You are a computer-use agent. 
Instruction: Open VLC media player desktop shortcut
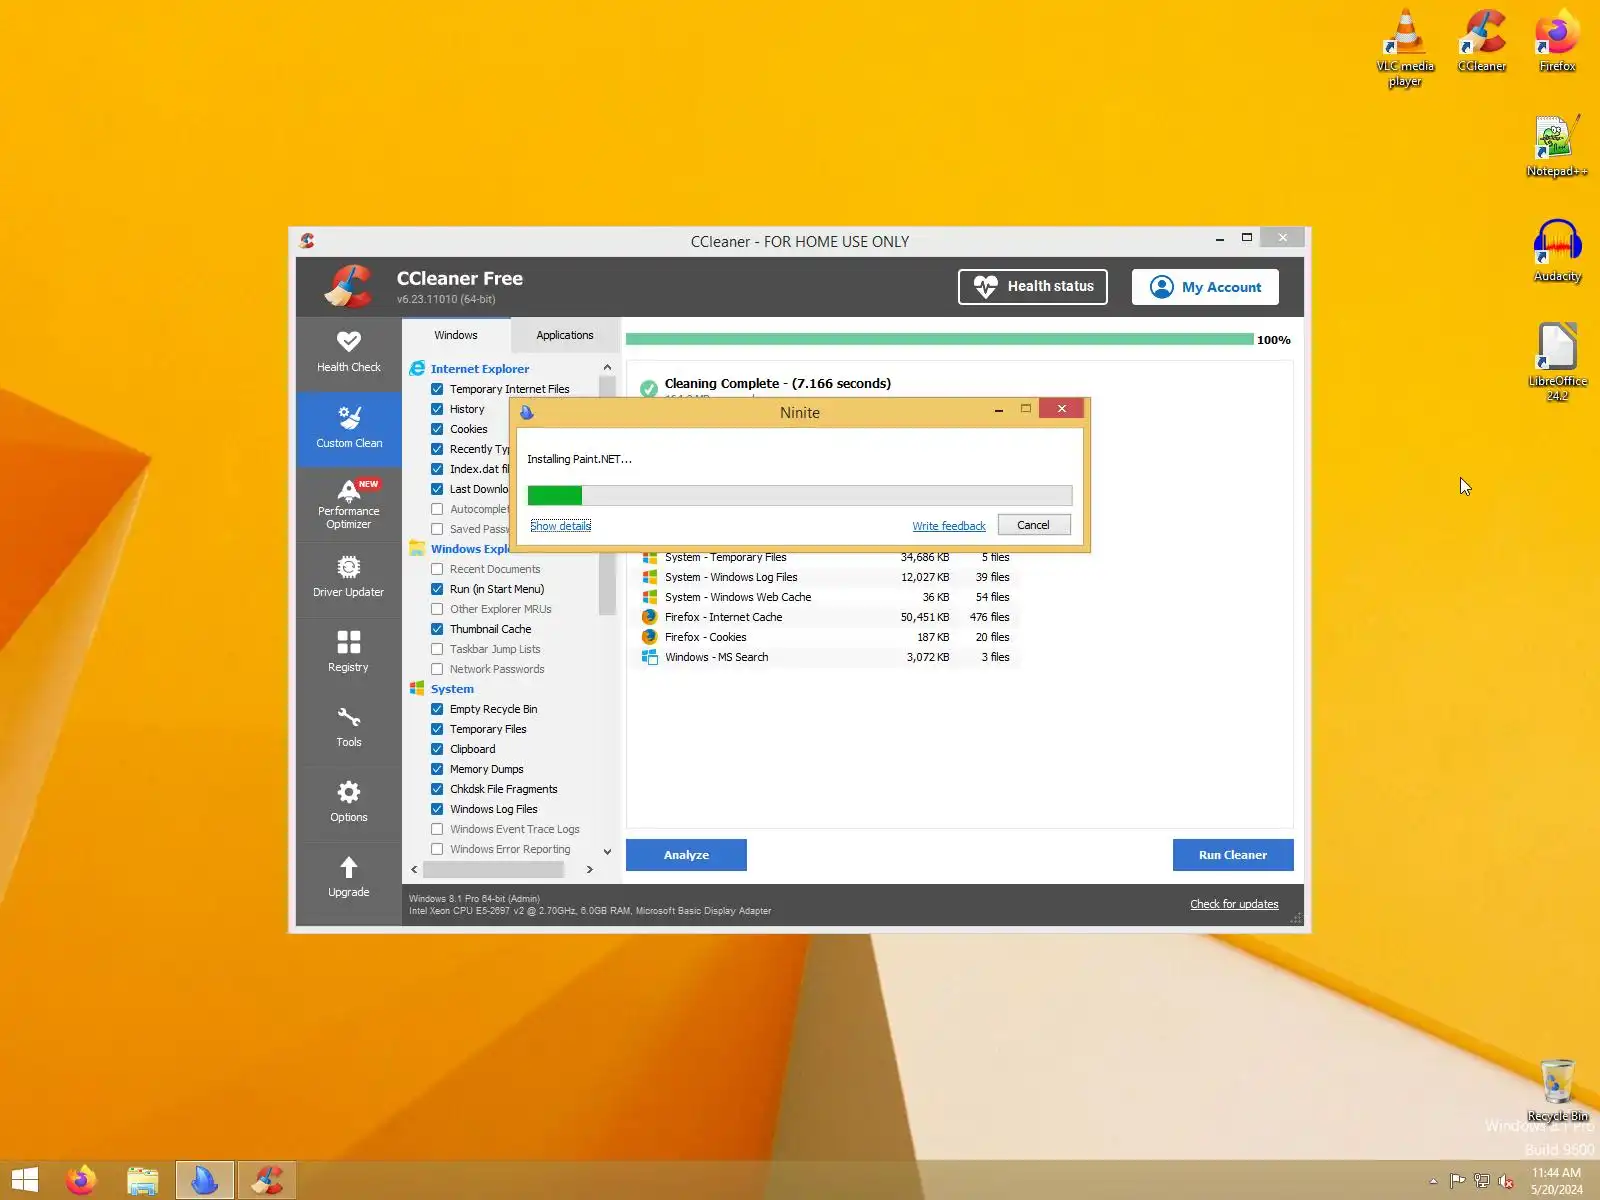point(1405,49)
